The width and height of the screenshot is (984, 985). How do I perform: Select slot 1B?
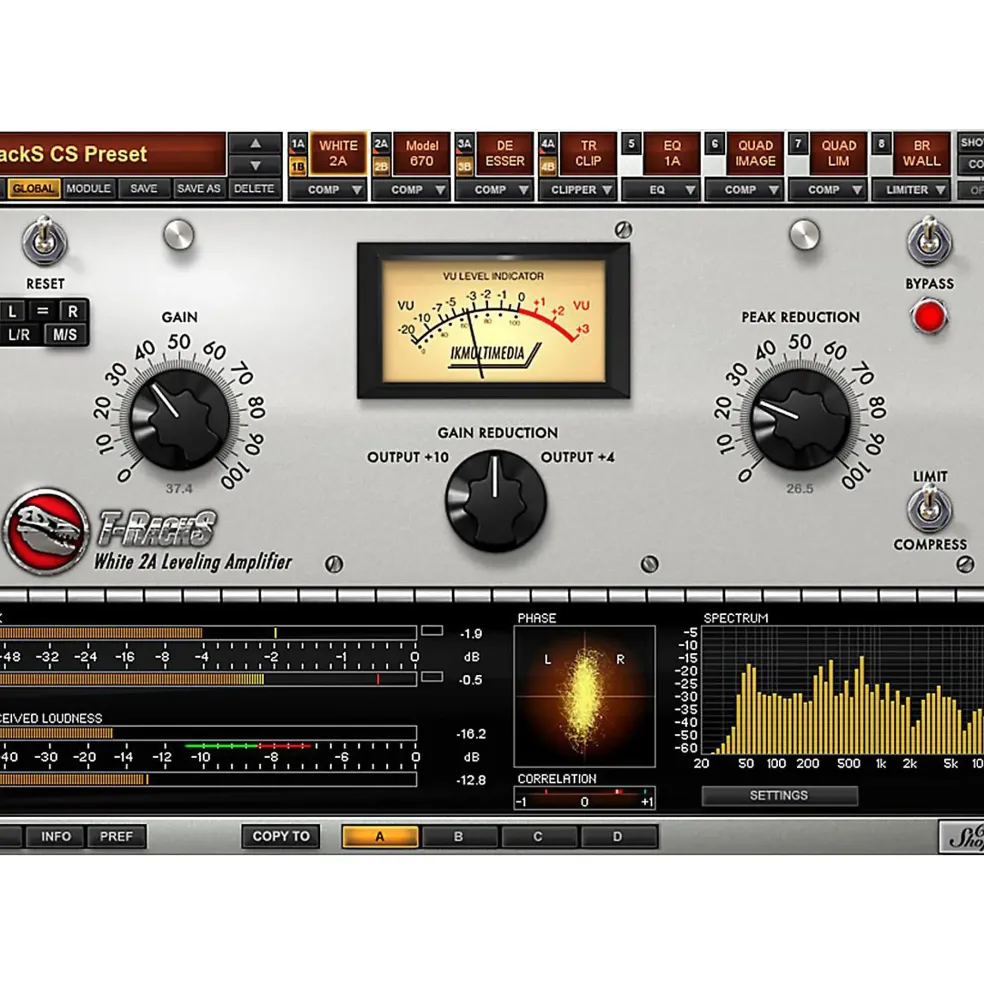point(298,166)
